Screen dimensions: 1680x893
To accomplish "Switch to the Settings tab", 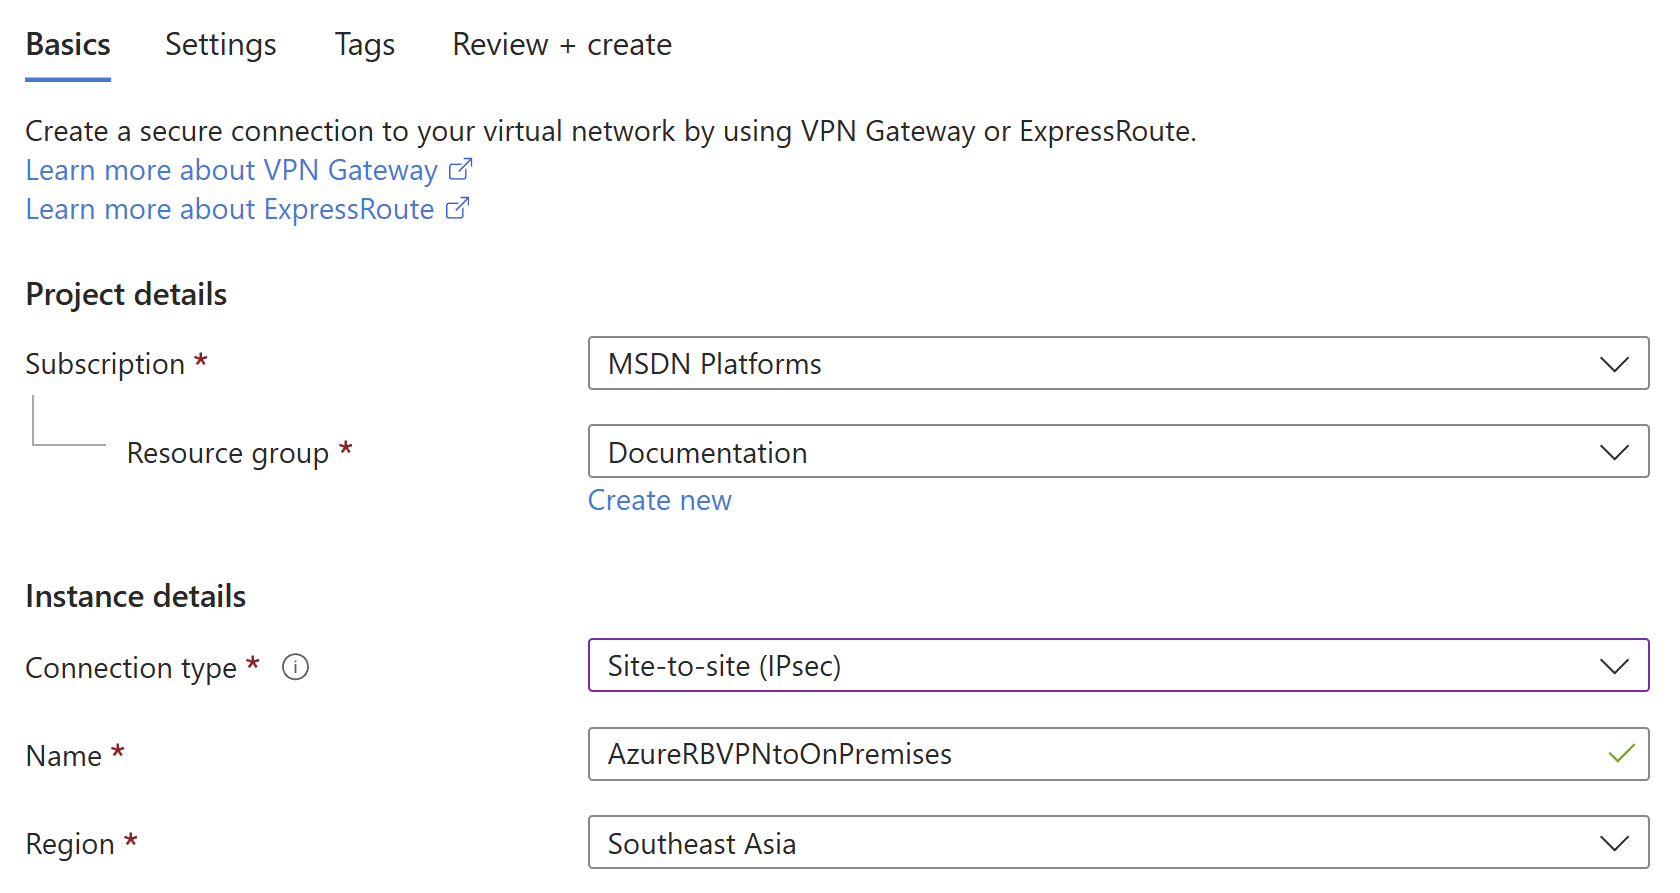I will (220, 45).
